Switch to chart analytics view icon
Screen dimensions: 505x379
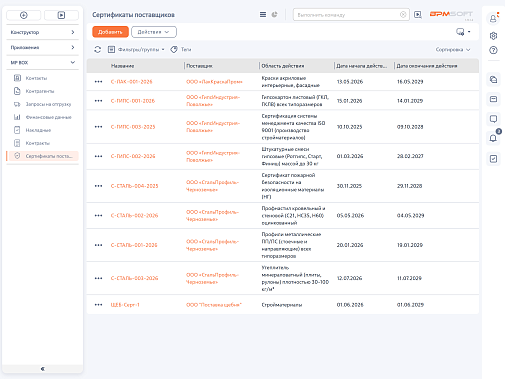(x=274, y=15)
